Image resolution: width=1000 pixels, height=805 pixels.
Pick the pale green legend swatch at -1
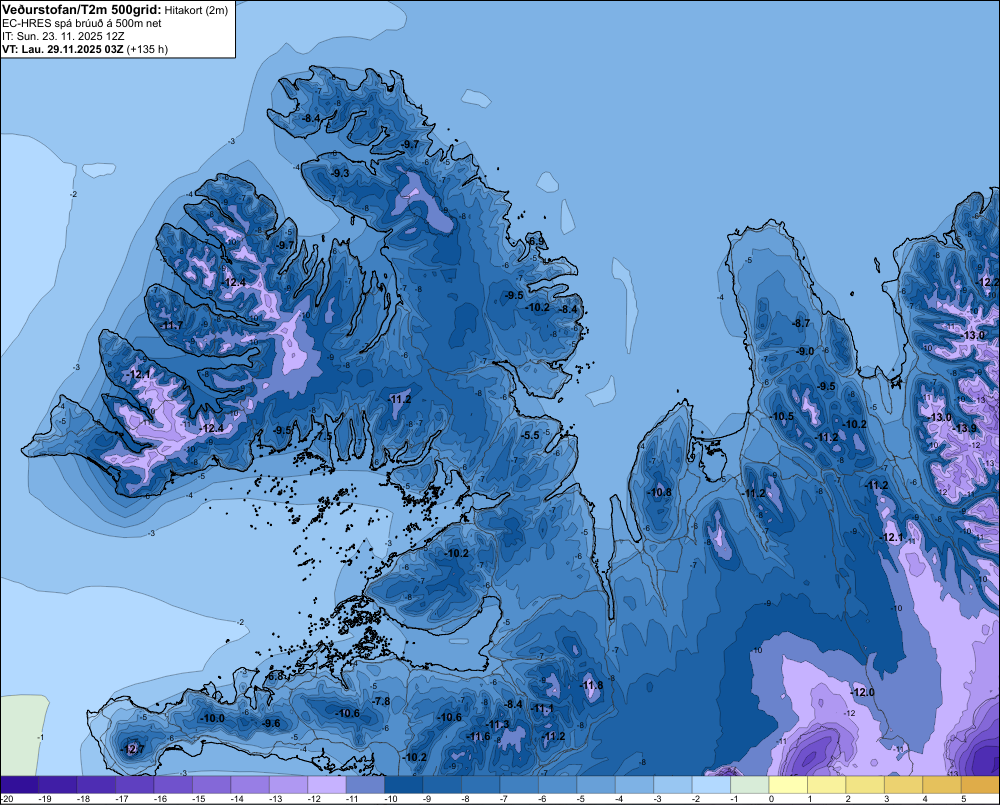[749, 785]
